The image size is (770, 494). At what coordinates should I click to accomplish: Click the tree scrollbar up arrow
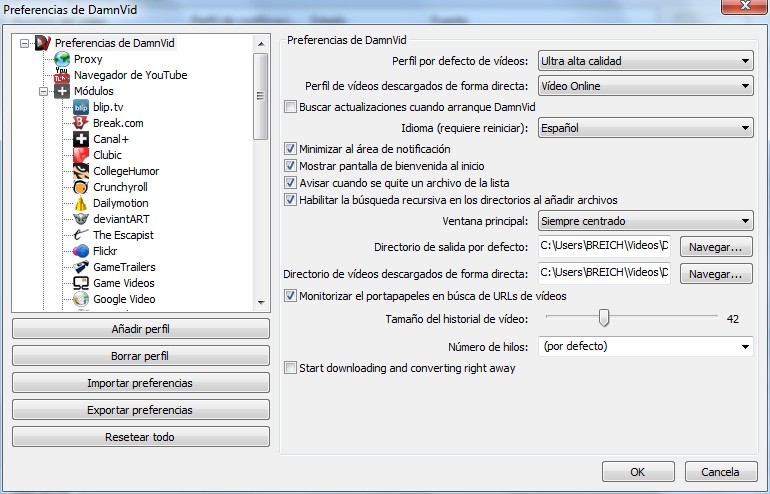261,44
